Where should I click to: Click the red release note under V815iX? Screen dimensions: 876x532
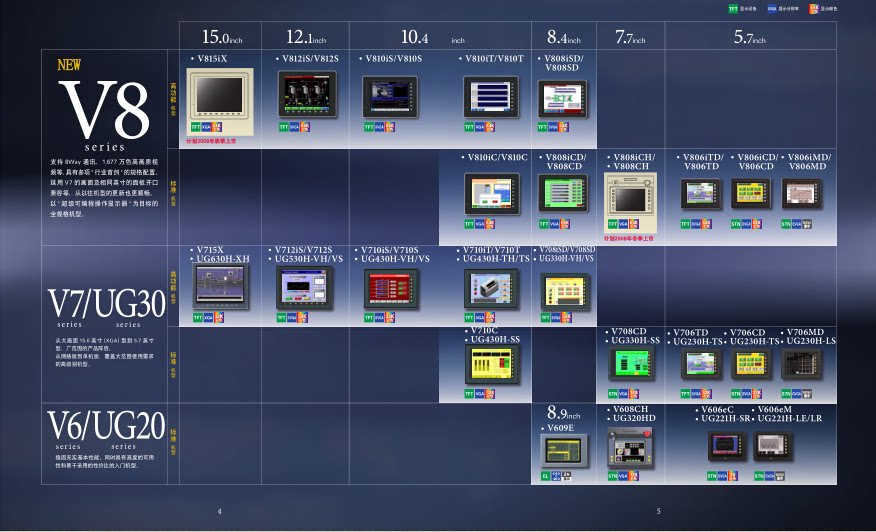coord(211,141)
